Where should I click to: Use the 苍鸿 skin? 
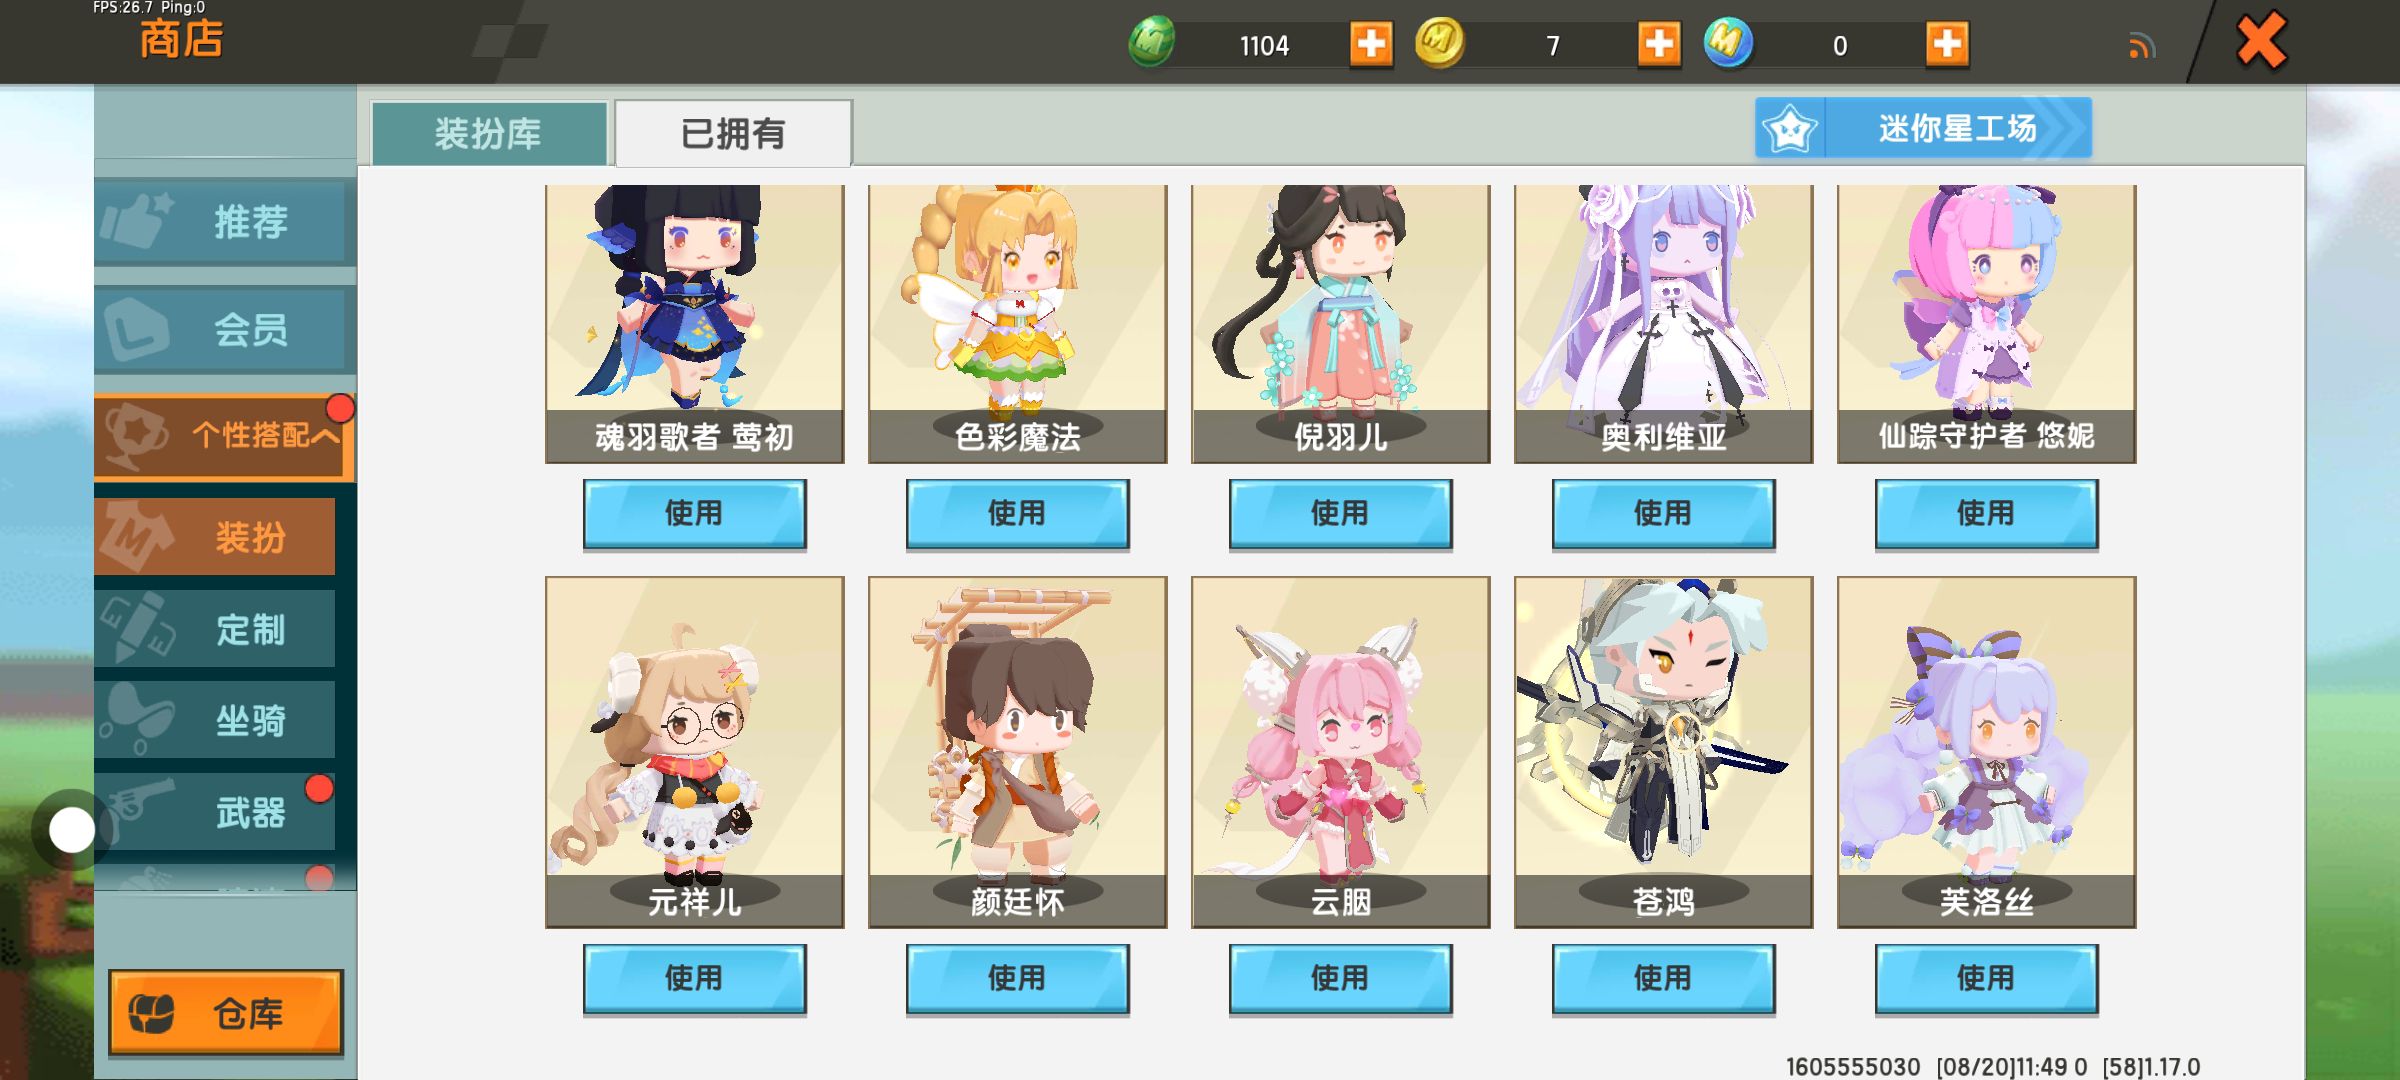pyautogui.click(x=1663, y=979)
